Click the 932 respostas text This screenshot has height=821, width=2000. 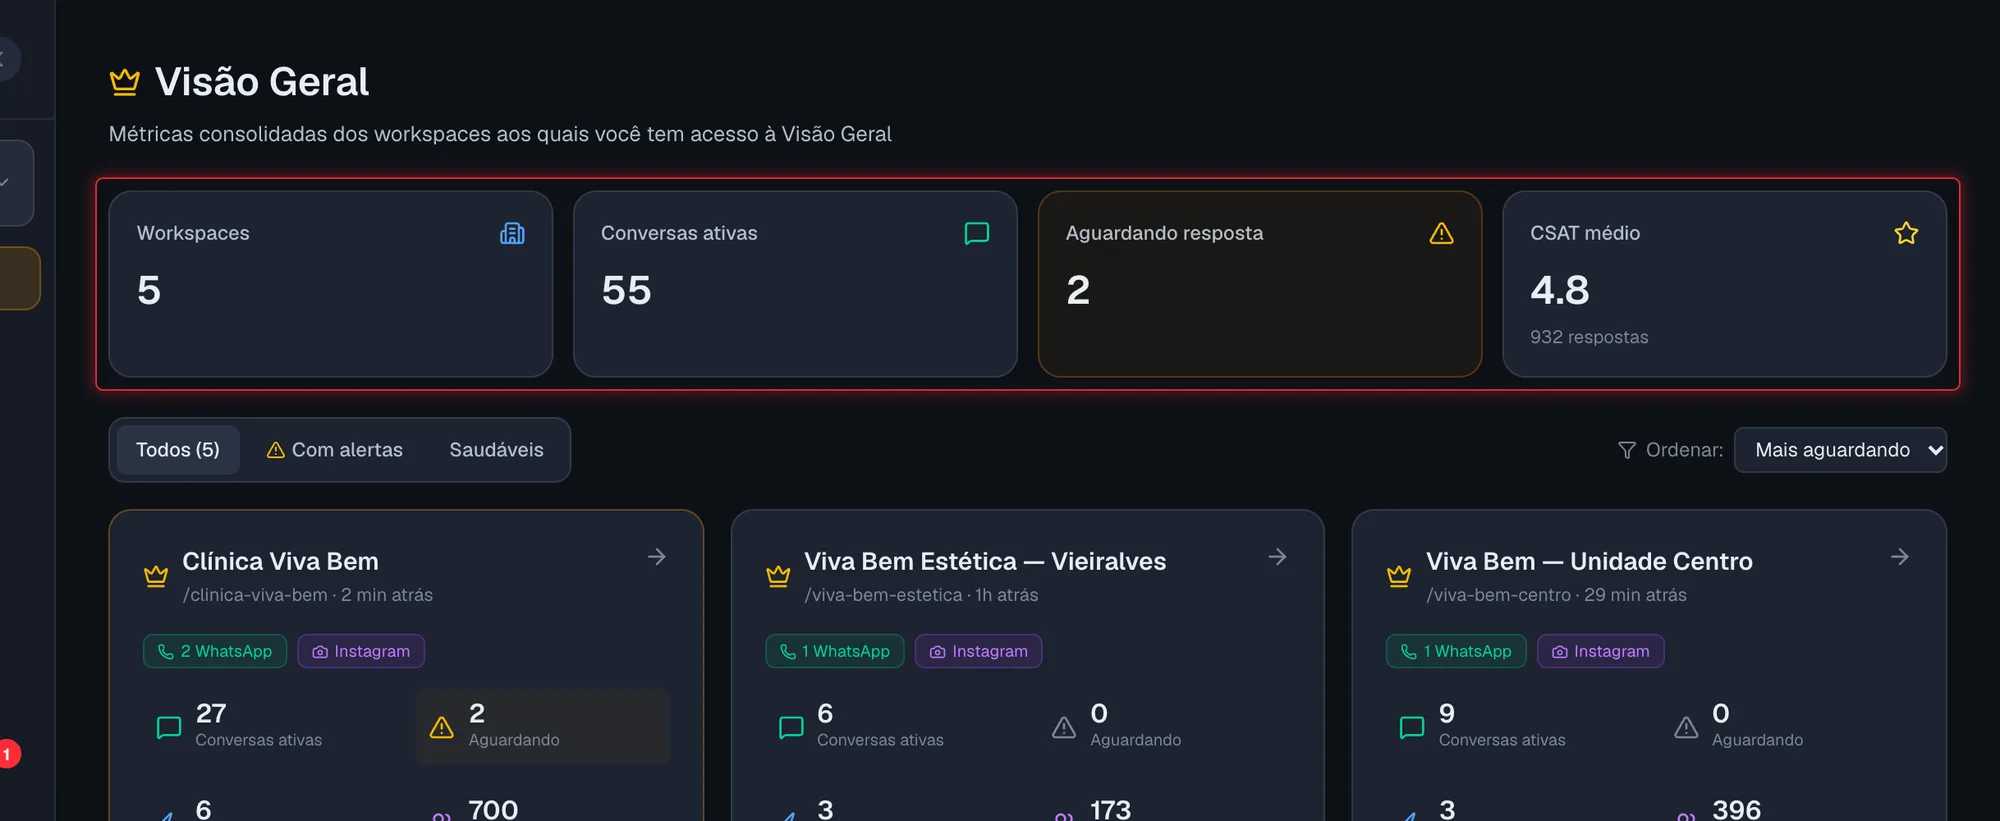point(1589,337)
